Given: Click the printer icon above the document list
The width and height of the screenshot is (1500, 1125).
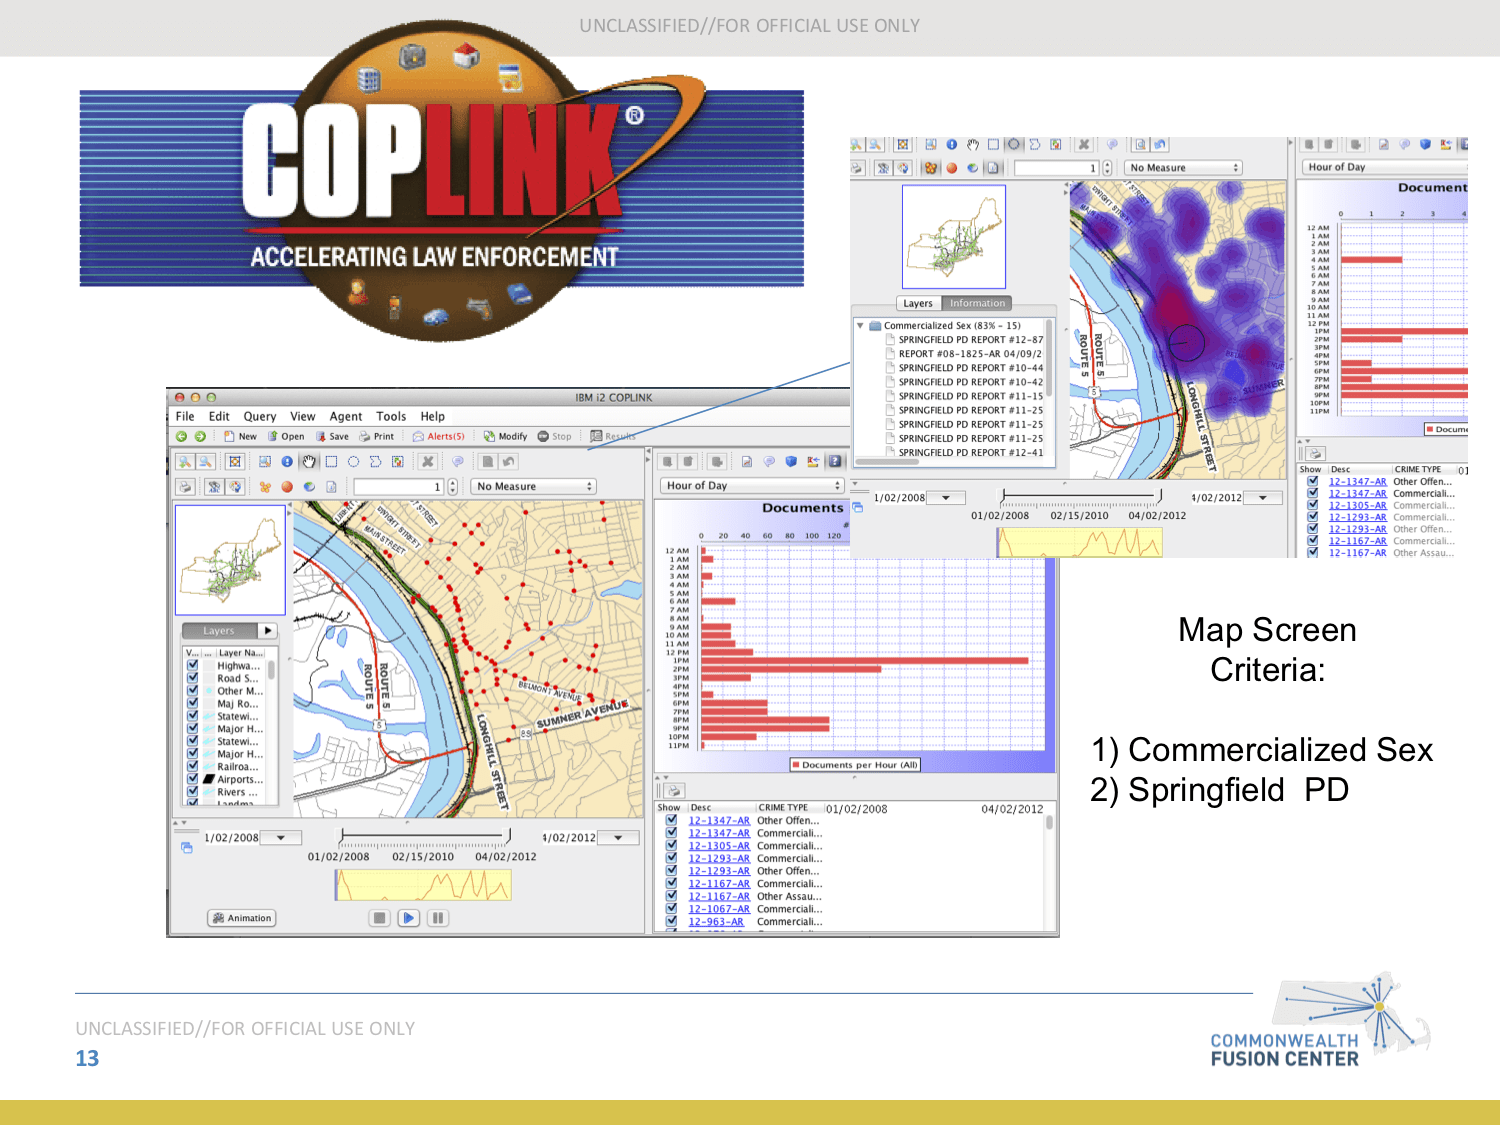Looking at the screenshot, I should (x=673, y=790).
